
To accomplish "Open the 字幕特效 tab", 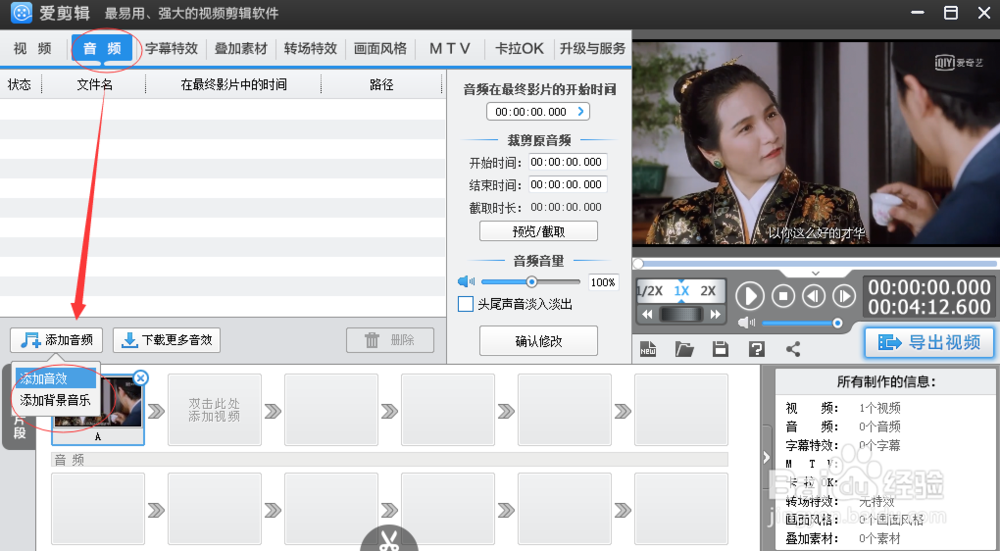I will (172, 48).
